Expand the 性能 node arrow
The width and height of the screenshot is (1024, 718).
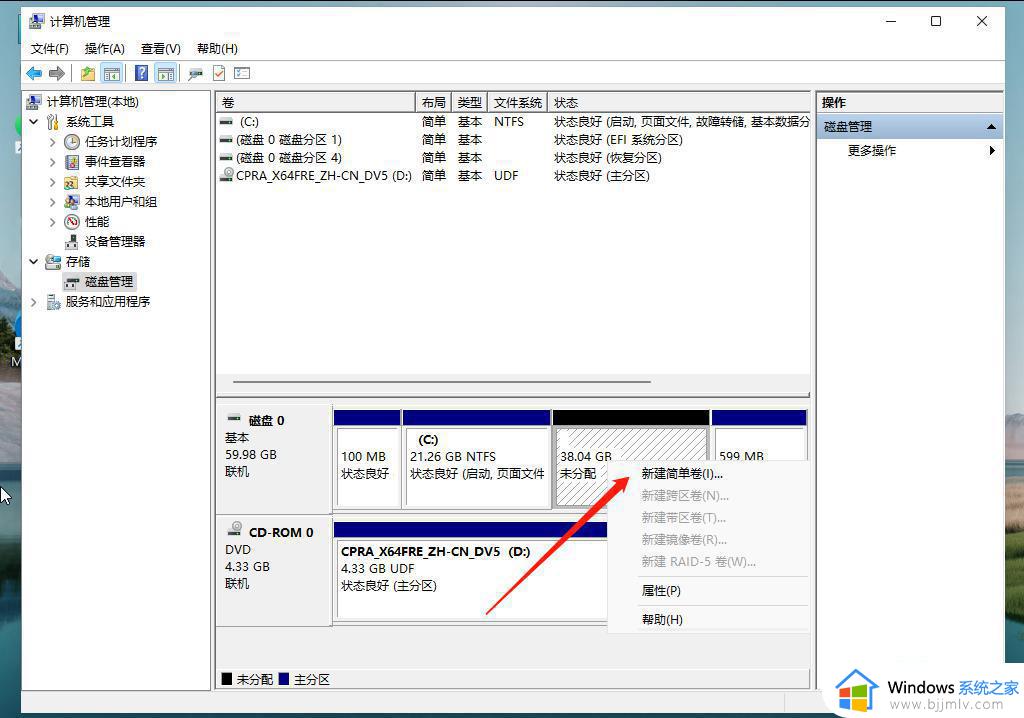coord(53,222)
